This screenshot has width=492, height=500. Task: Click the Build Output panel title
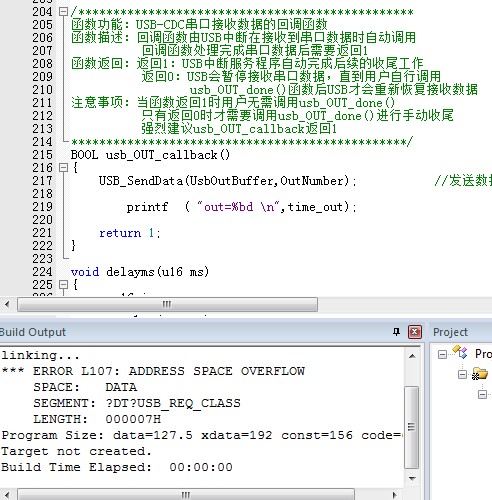click(x=33, y=332)
